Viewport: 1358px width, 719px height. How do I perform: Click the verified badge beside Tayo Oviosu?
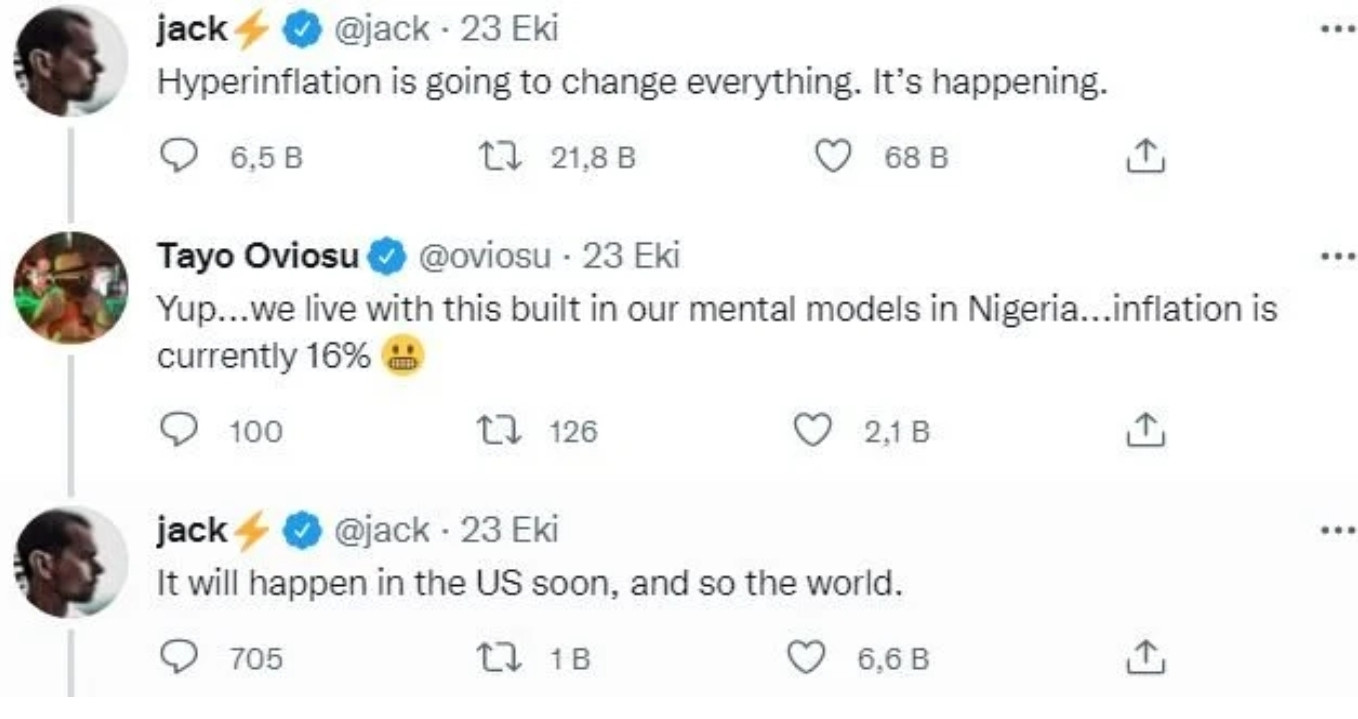(386, 257)
